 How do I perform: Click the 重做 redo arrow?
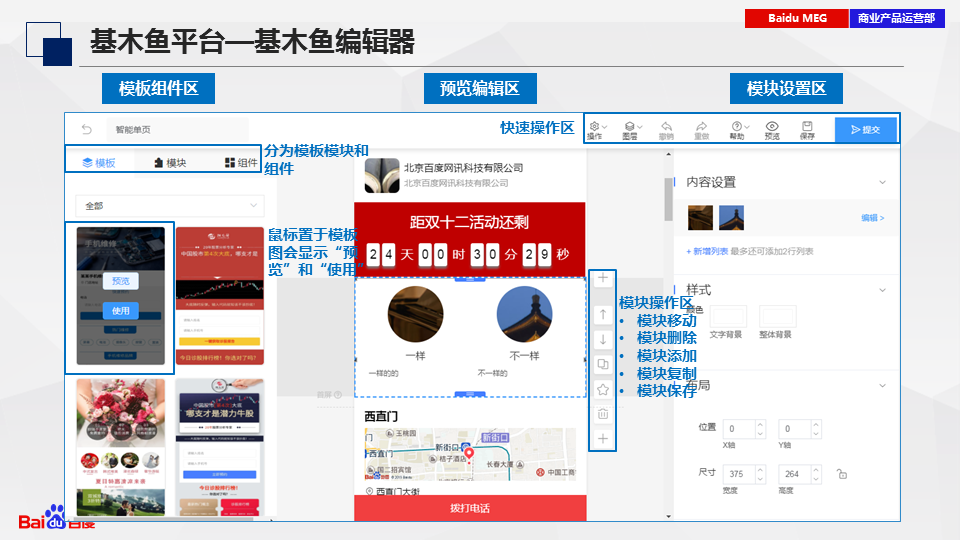click(x=702, y=130)
